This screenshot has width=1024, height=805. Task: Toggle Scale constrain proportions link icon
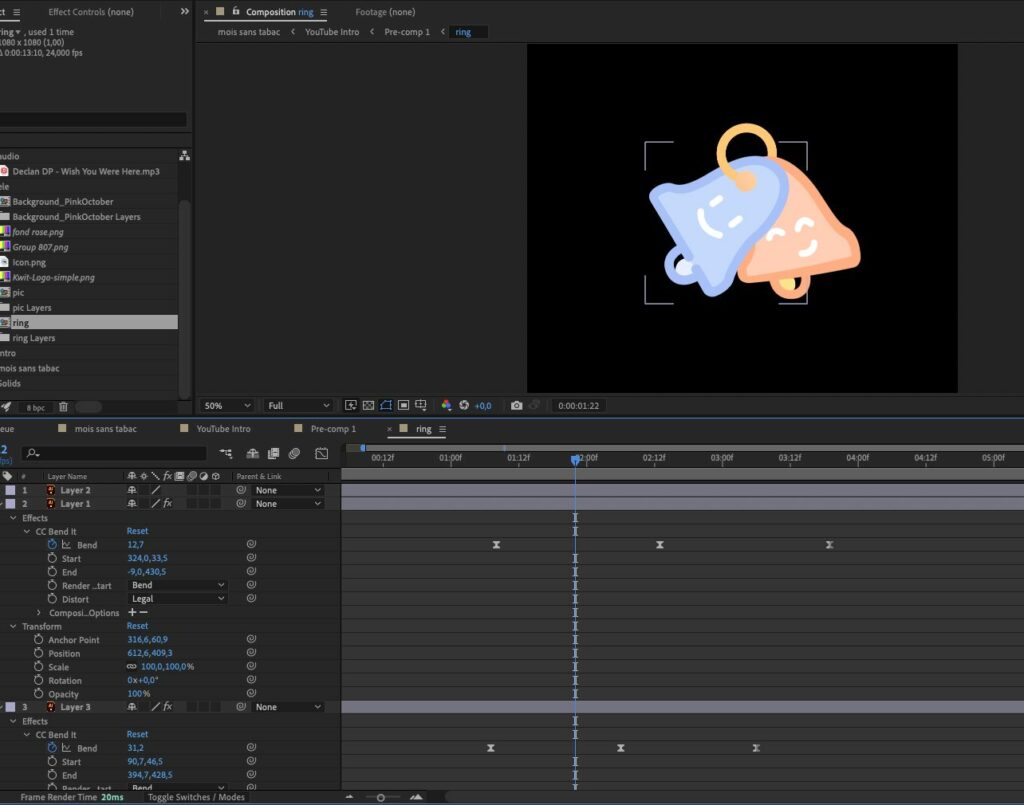tap(131, 666)
